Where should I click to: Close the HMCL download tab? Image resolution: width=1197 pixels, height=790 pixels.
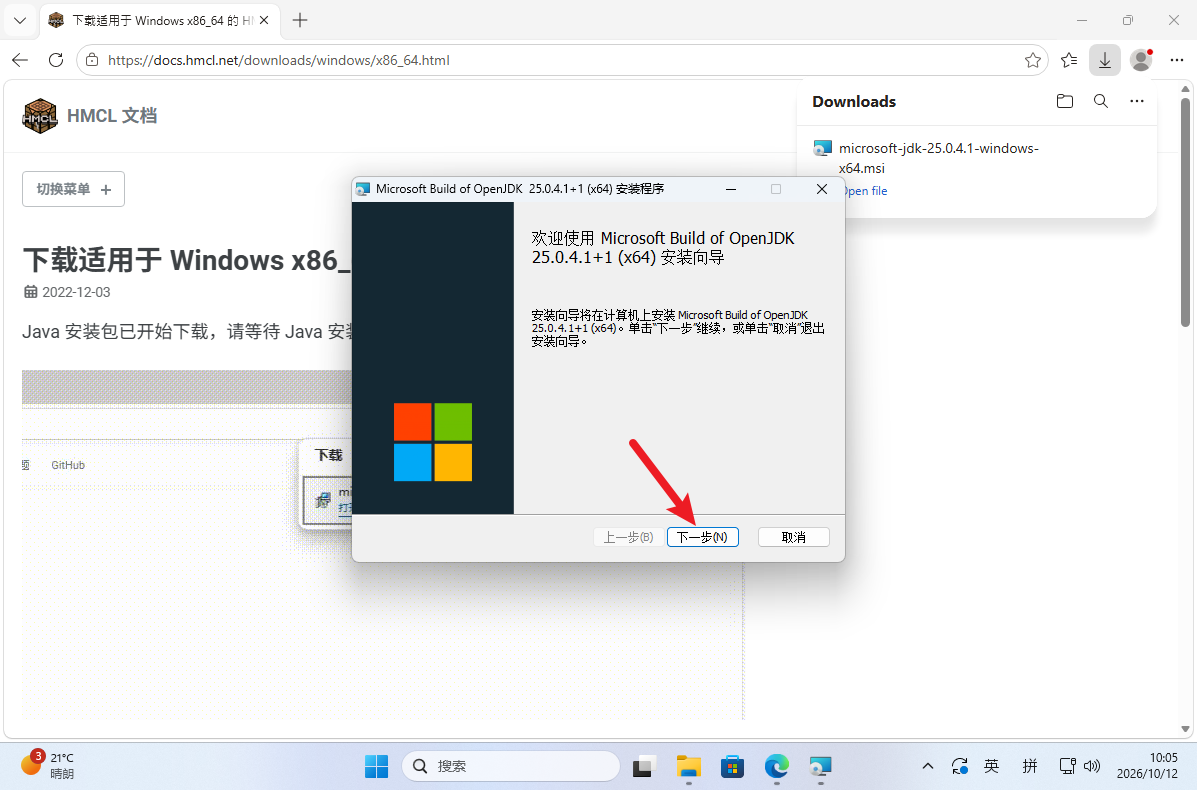[264, 21]
